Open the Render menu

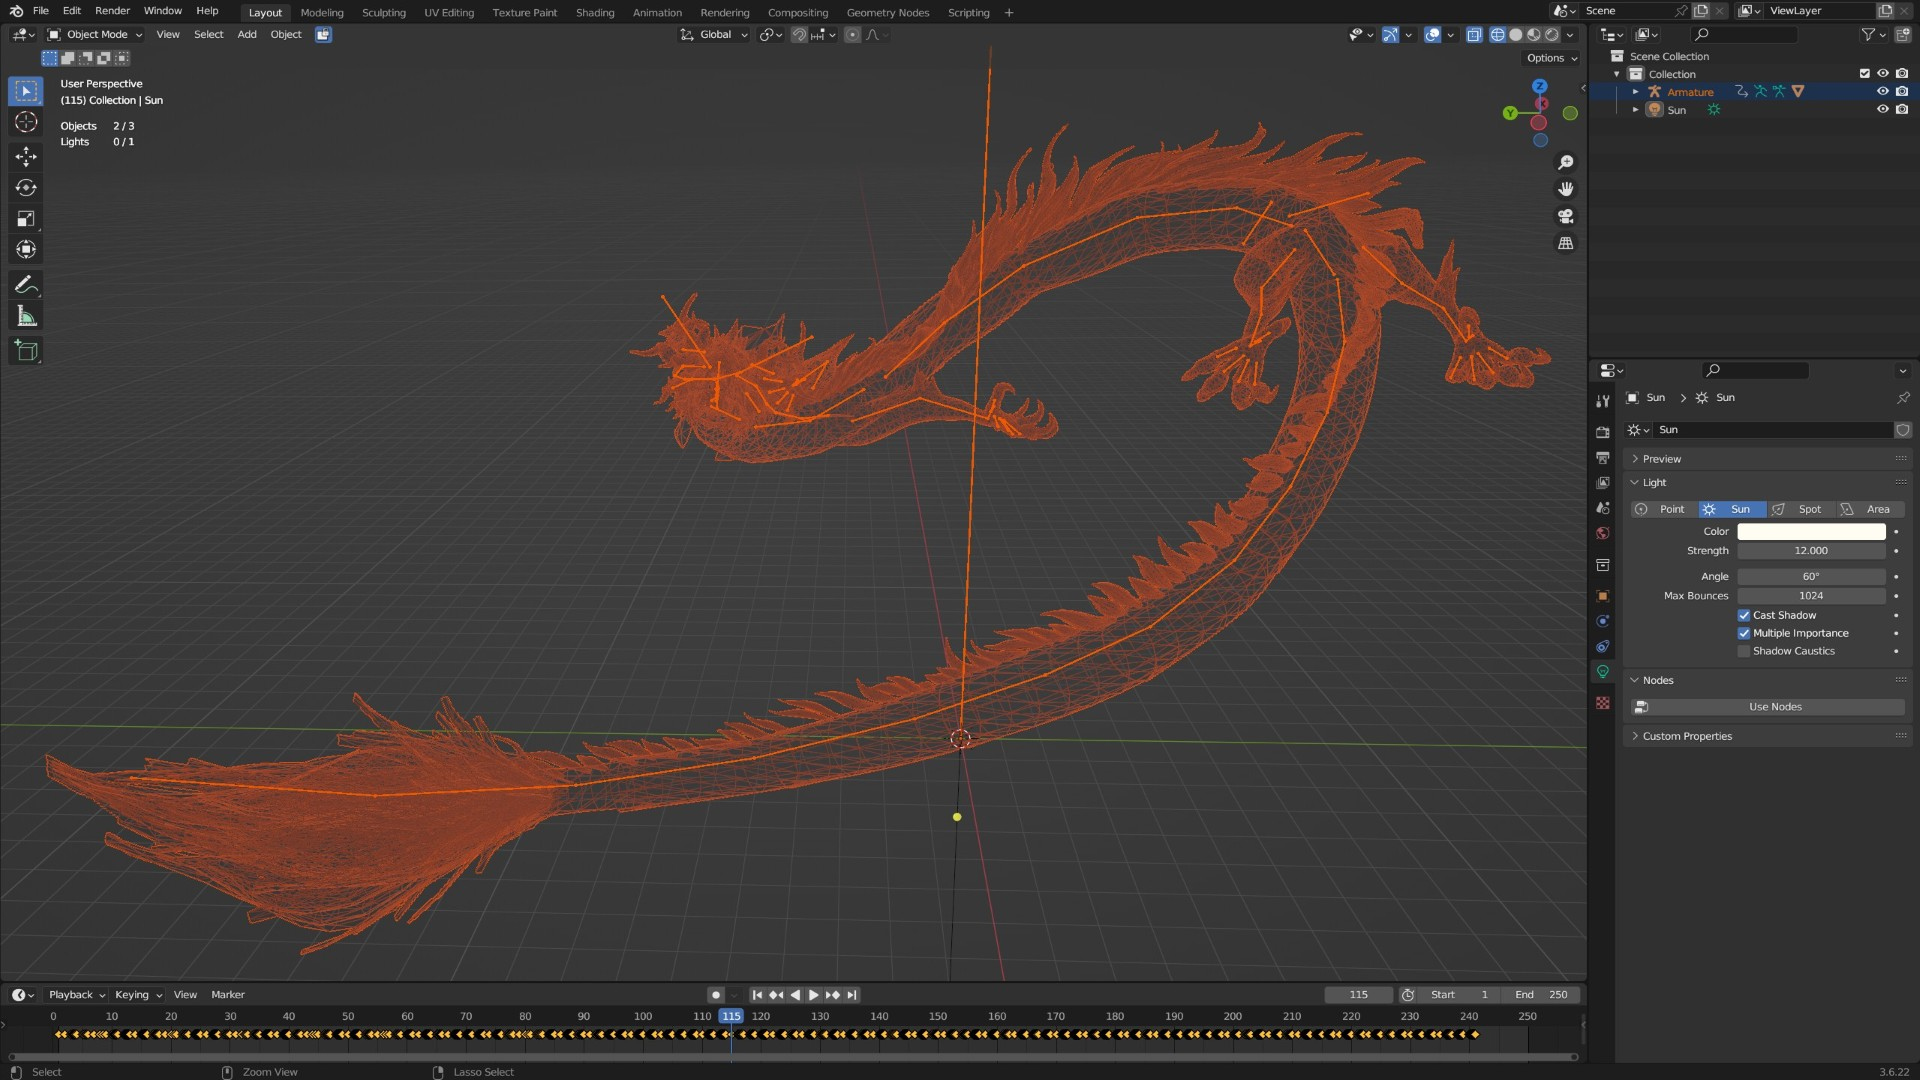point(112,11)
